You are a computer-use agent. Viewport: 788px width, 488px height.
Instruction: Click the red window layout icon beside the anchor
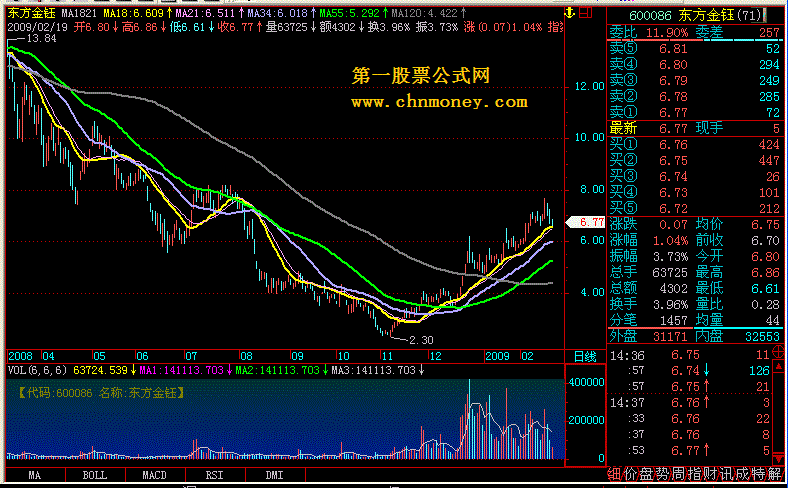(585, 13)
